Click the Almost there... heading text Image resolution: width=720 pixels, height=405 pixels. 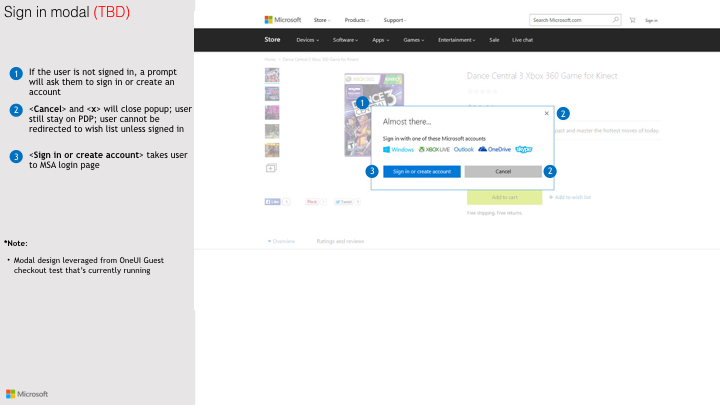point(407,122)
